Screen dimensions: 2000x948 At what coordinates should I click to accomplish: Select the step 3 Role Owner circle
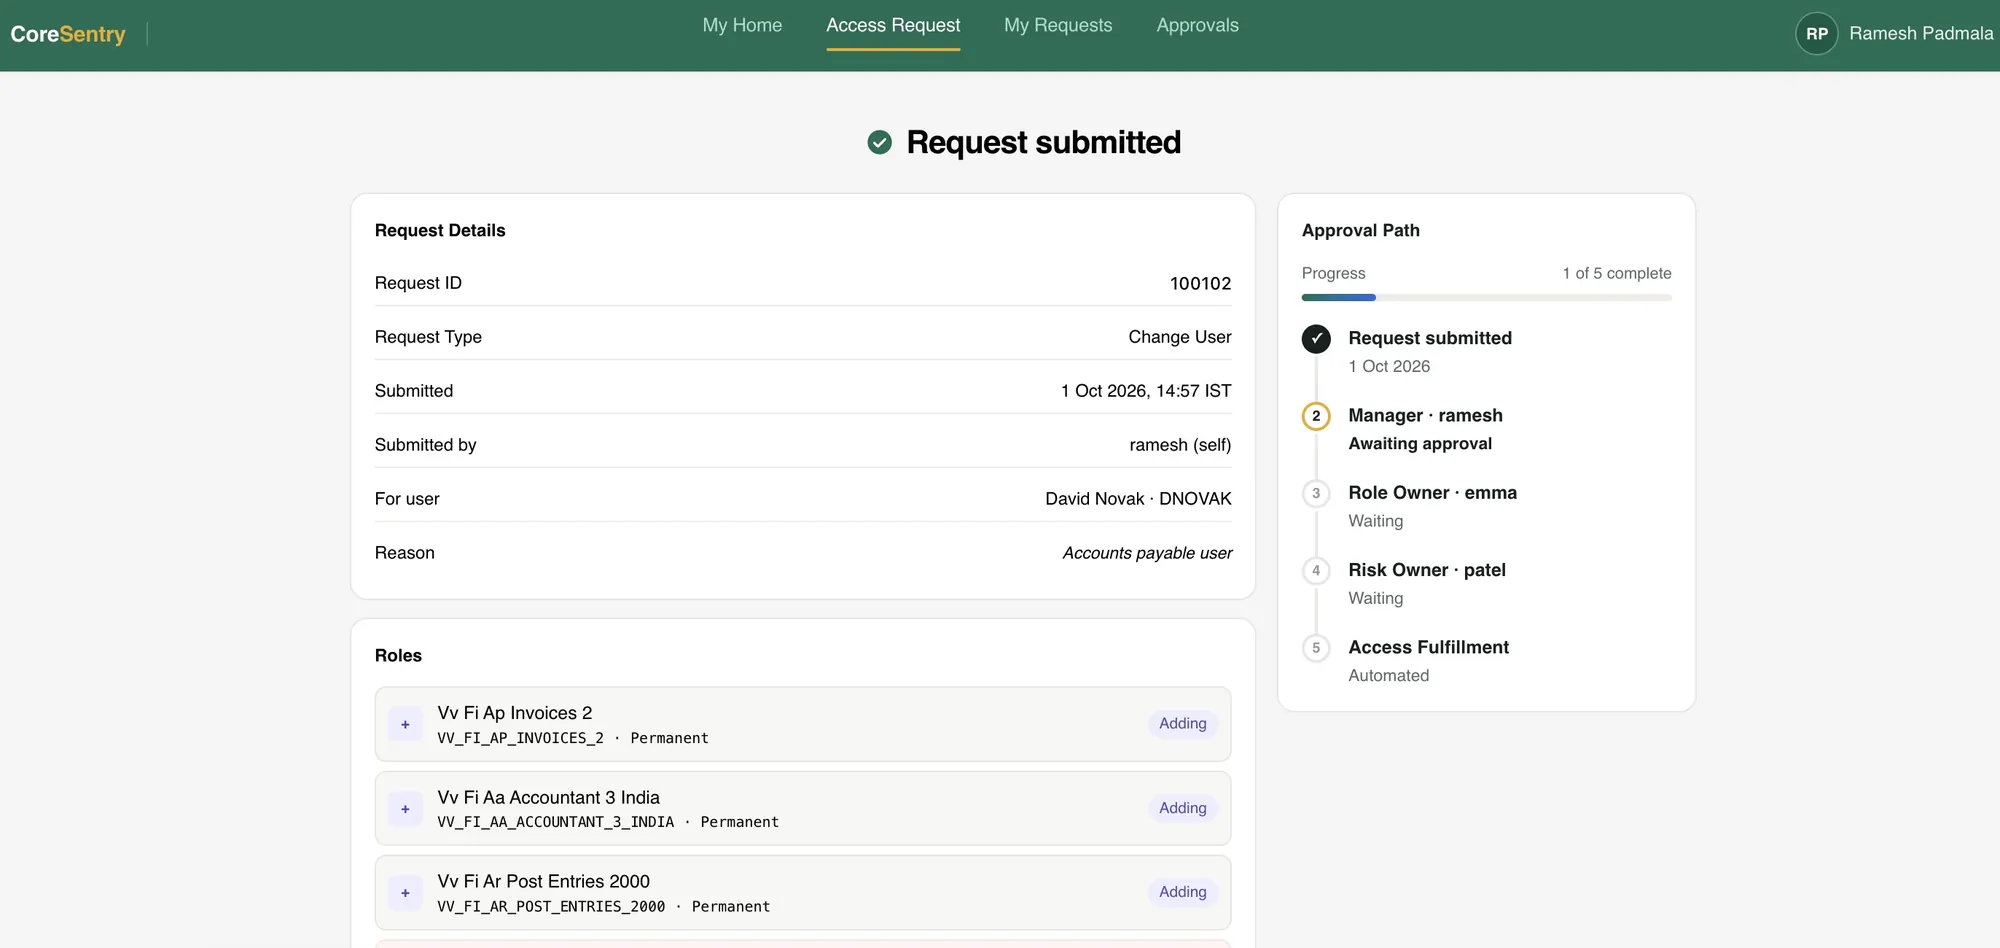pos(1316,493)
